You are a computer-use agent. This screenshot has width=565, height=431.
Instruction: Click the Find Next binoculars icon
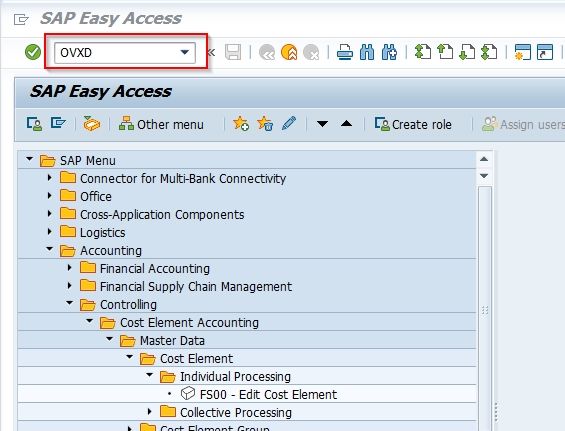coord(390,52)
